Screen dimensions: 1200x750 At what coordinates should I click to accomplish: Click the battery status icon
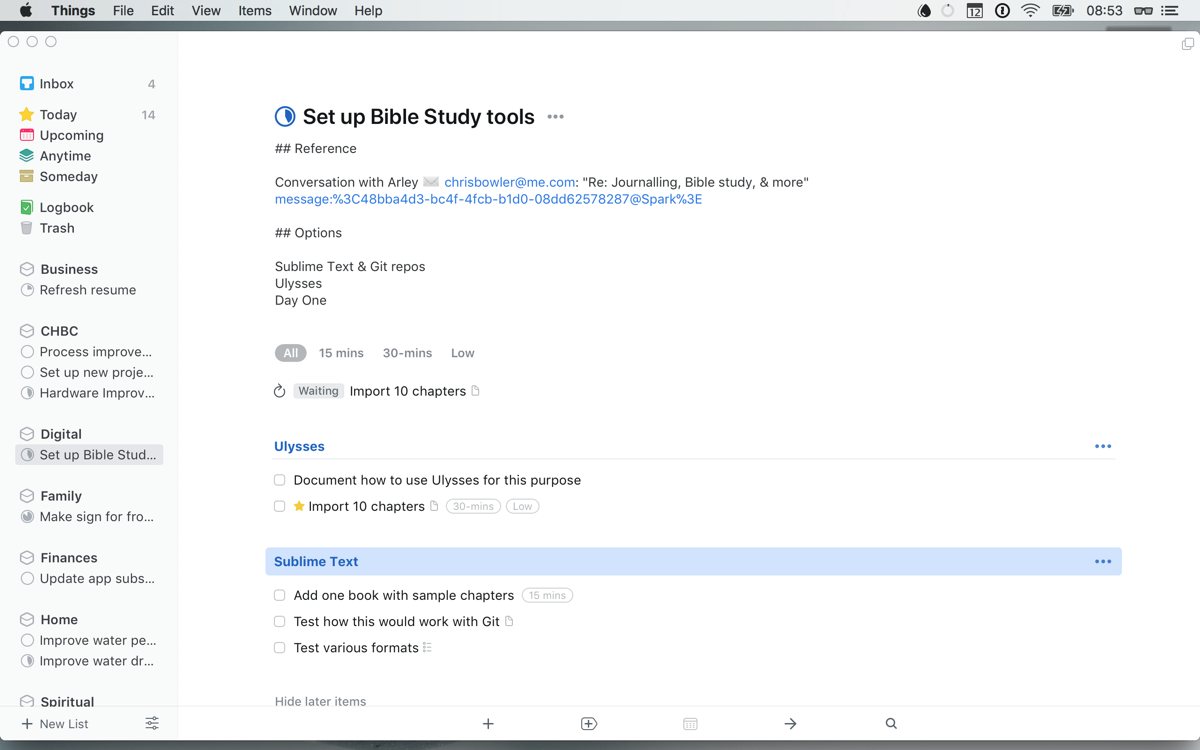pyautogui.click(x=1063, y=11)
